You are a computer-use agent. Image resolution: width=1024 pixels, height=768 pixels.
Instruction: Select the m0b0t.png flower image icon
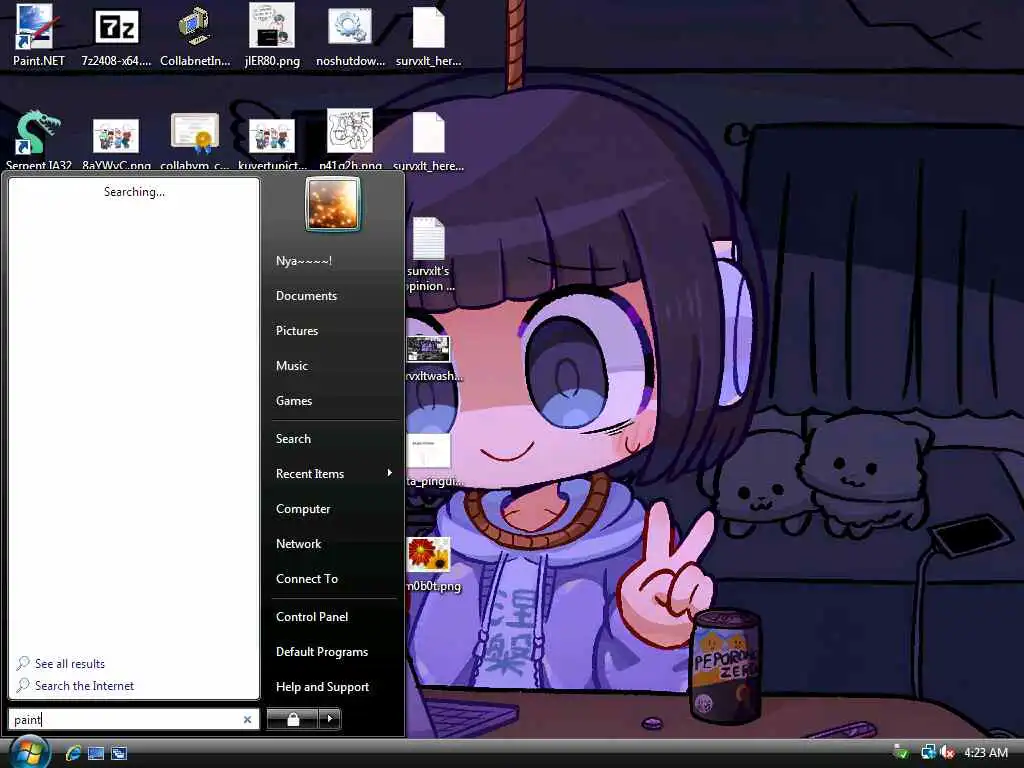432,564
